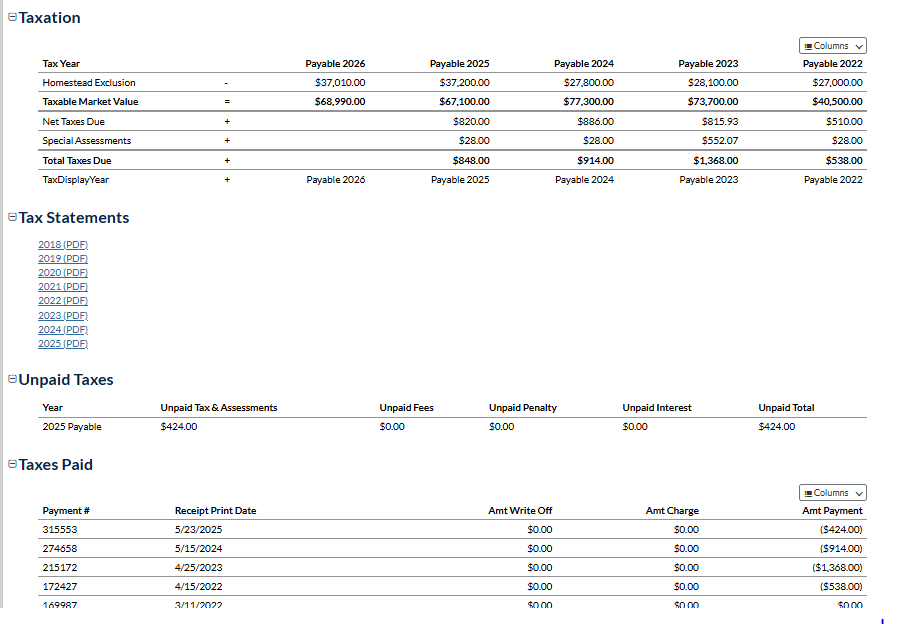897x624 pixels.
Task: Open the 2019 (PDF) tax statement
Action: 63,258
